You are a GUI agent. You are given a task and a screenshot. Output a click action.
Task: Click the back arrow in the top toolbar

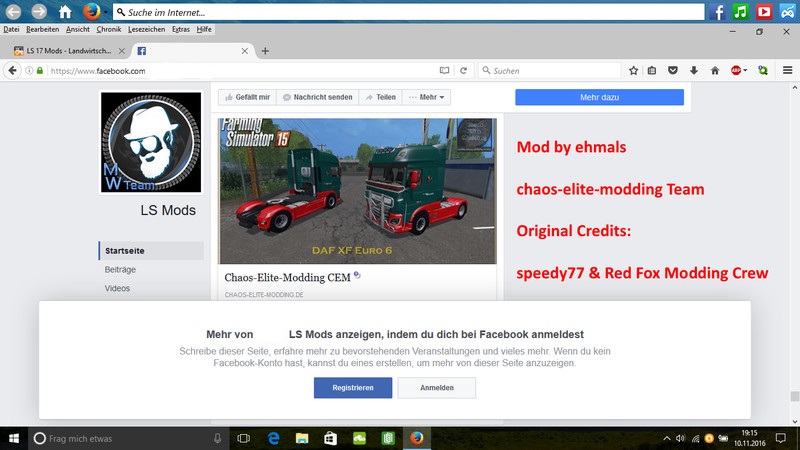[x=14, y=11]
